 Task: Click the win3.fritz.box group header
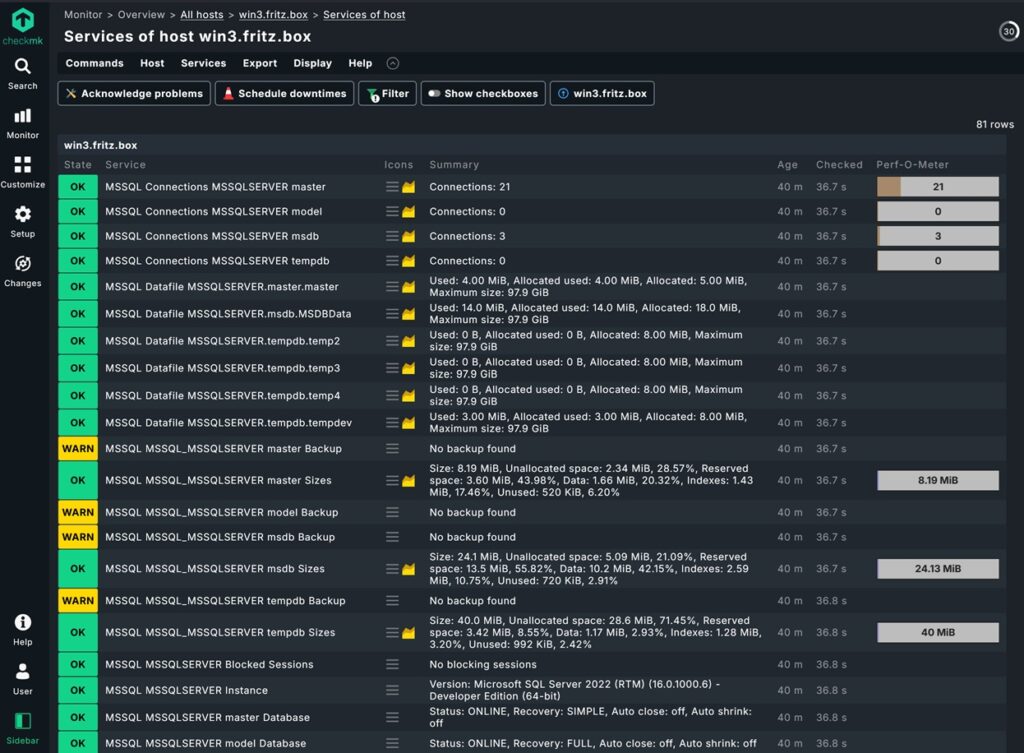(x=101, y=145)
